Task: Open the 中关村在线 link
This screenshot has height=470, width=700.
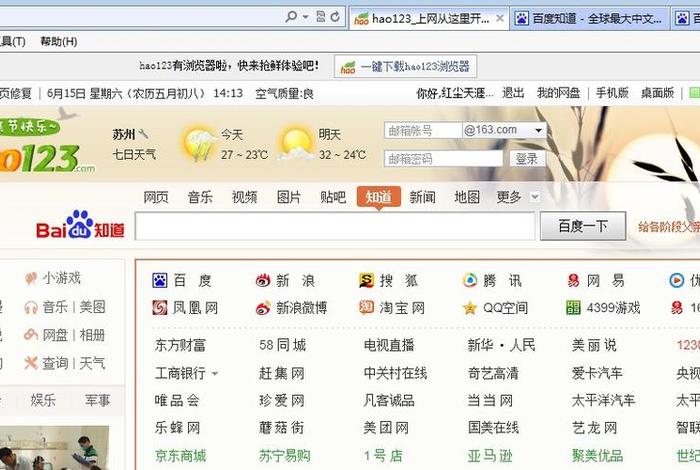Action: (395, 373)
